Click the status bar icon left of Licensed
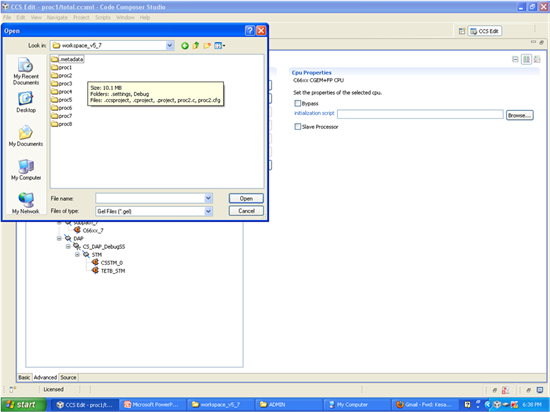The image size is (550, 412). tap(12, 390)
